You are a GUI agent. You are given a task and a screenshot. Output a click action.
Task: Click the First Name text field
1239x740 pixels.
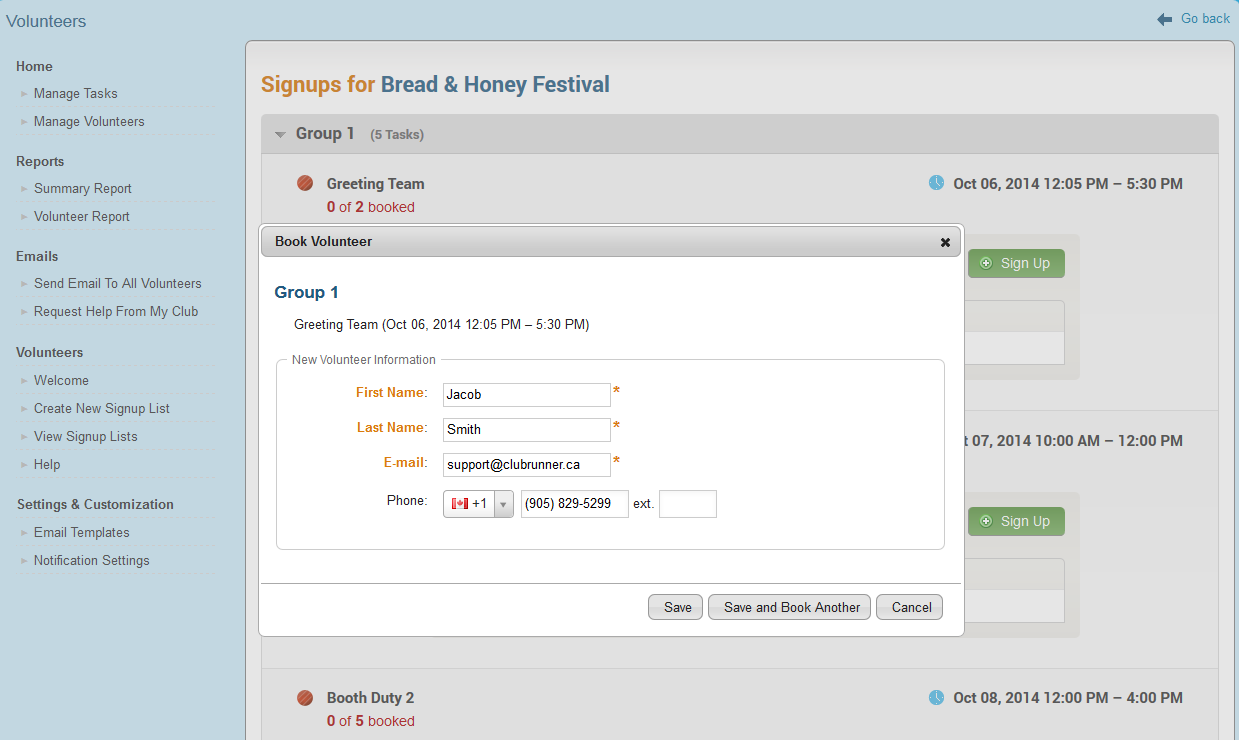click(x=526, y=395)
